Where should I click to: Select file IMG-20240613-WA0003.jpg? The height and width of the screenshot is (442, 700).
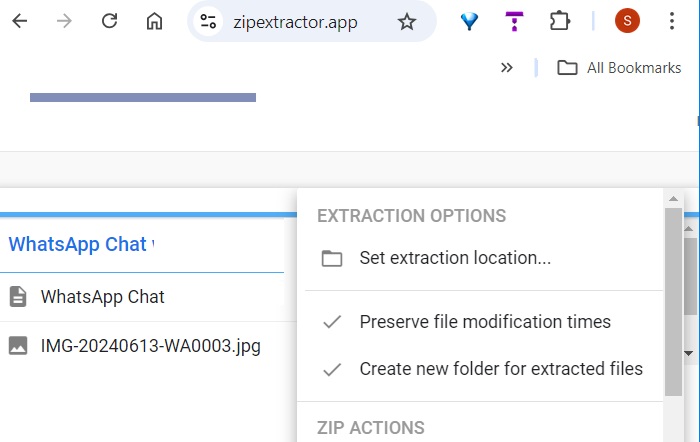(148, 346)
